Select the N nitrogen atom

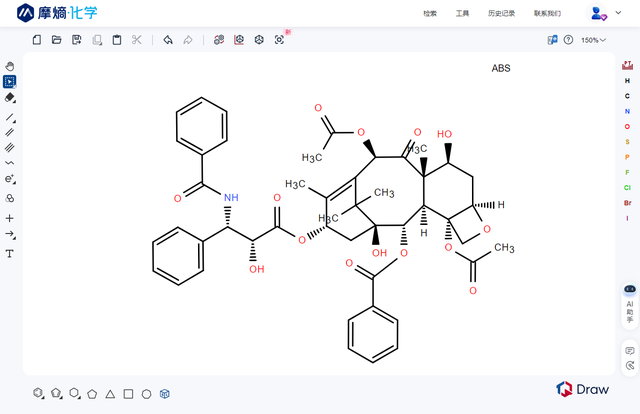627,111
